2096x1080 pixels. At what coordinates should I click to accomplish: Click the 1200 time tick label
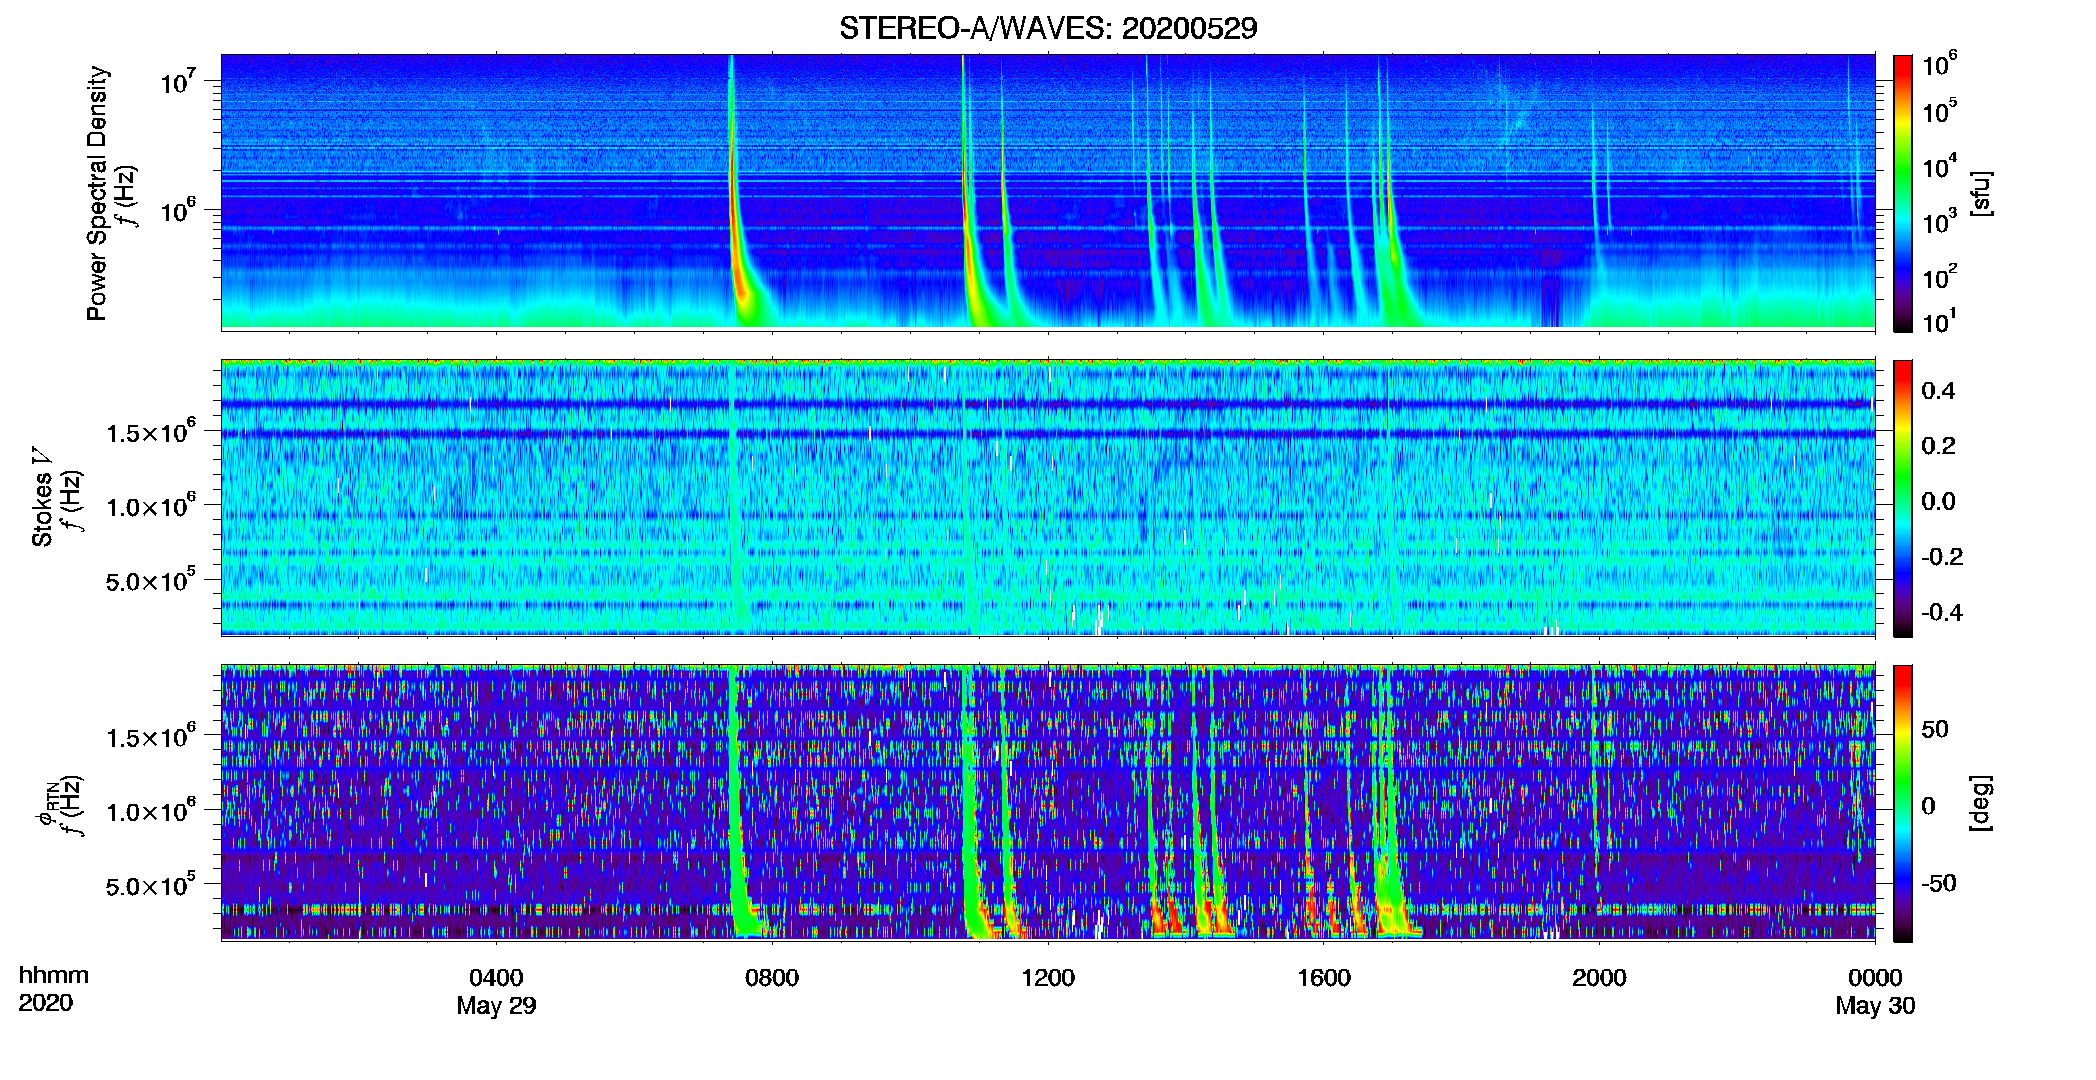click(x=1048, y=978)
